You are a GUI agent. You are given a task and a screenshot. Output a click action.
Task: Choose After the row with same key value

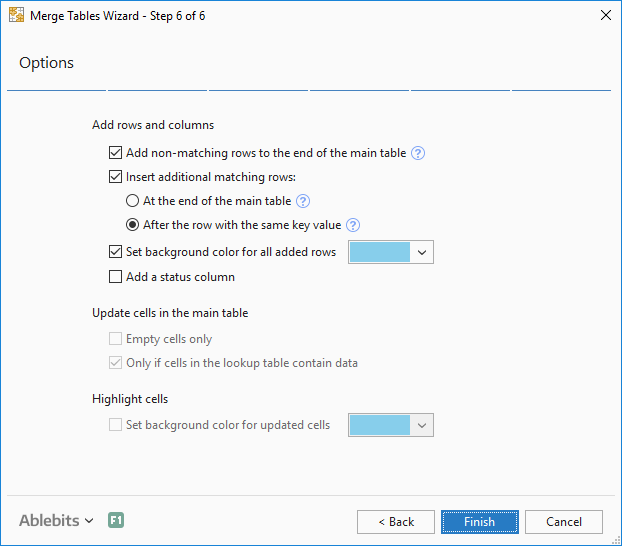click(133, 225)
